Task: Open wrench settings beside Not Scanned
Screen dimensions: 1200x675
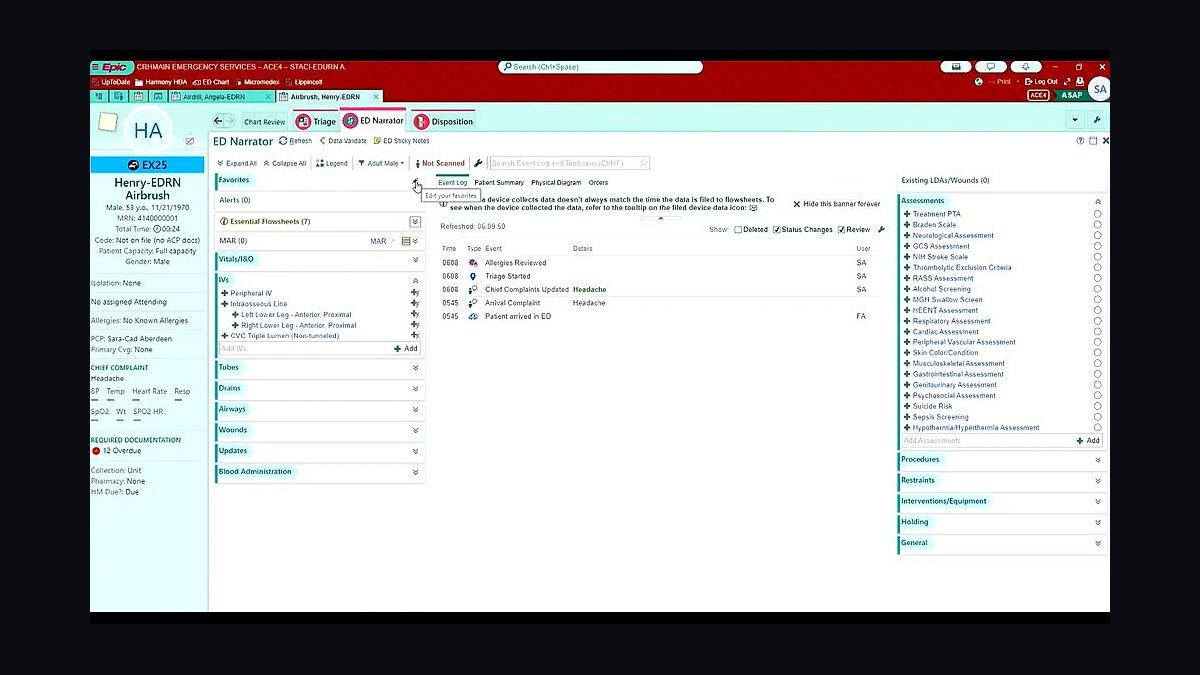Action: pyautogui.click(x=478, y=163)
